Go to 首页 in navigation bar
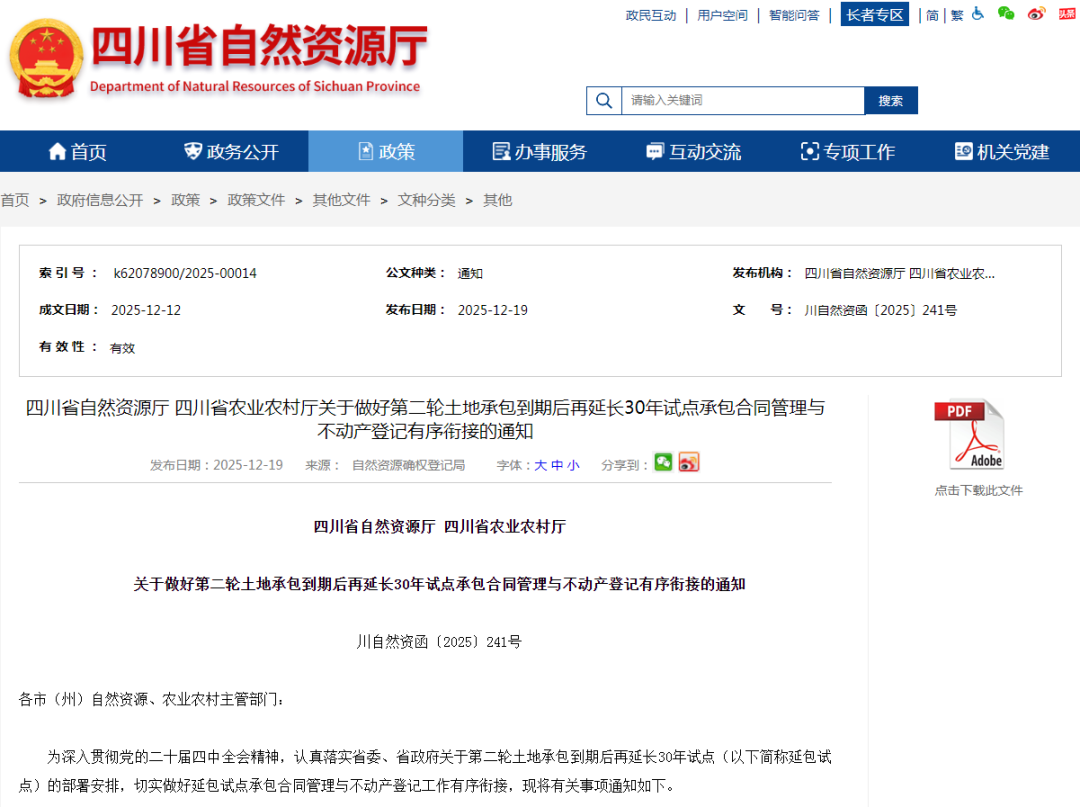Image resolution: width=1080 pixels, height=807 pixels. point(77,151)
